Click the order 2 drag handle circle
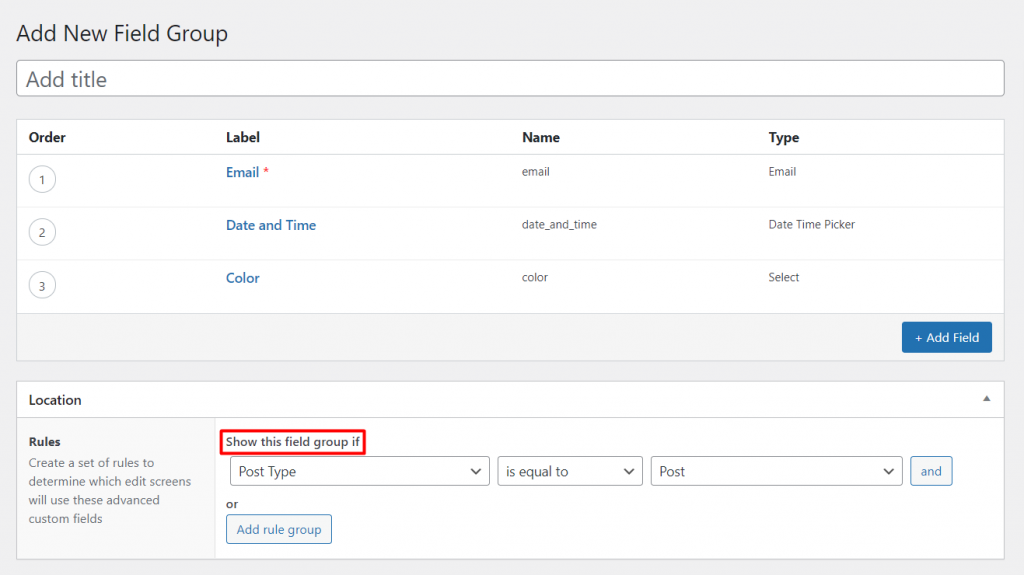 (x=42, y=233)
